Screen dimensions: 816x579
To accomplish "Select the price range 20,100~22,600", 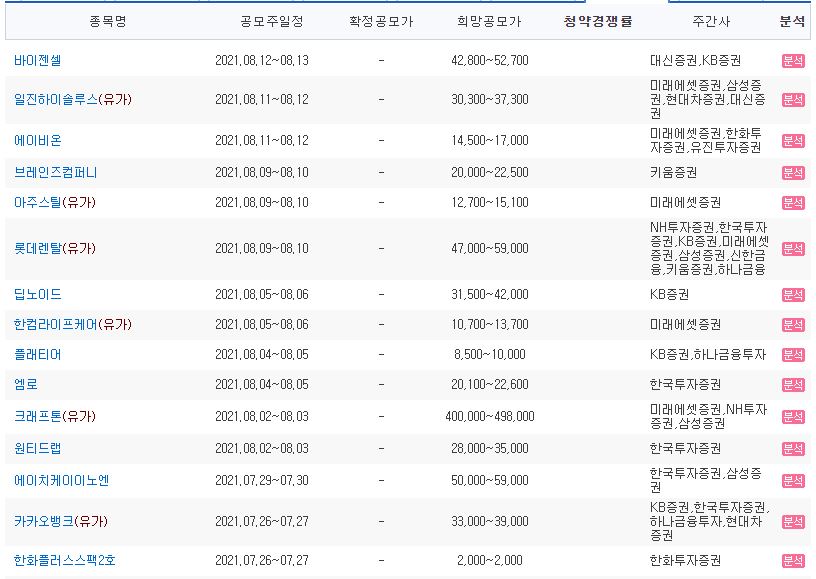I will (x=490, y=384).
